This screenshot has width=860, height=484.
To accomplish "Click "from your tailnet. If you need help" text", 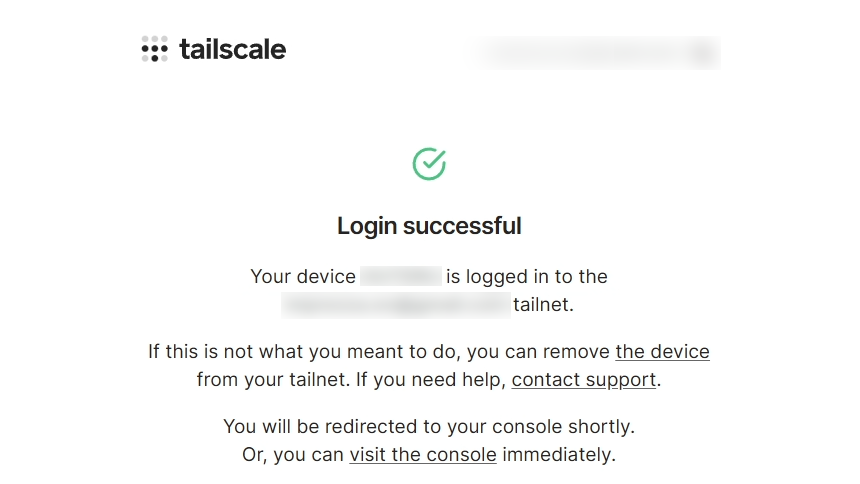I will [351, 380].
